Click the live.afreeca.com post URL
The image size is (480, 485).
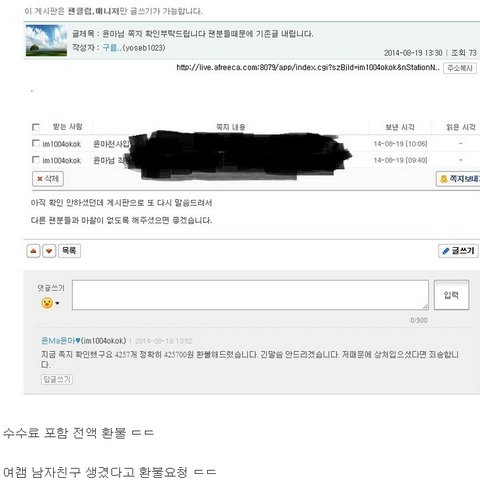308,68
